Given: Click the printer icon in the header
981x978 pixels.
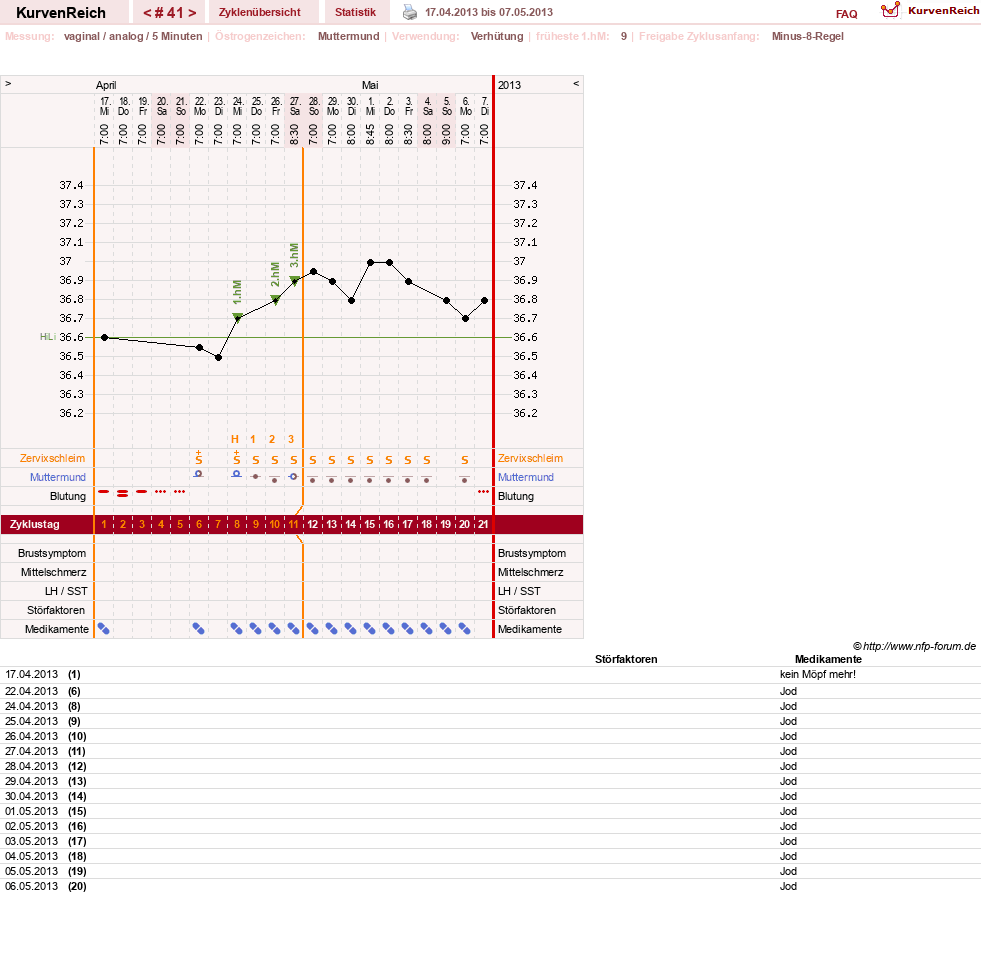Looking at the screenshot, I should click(x=410, y=12).
